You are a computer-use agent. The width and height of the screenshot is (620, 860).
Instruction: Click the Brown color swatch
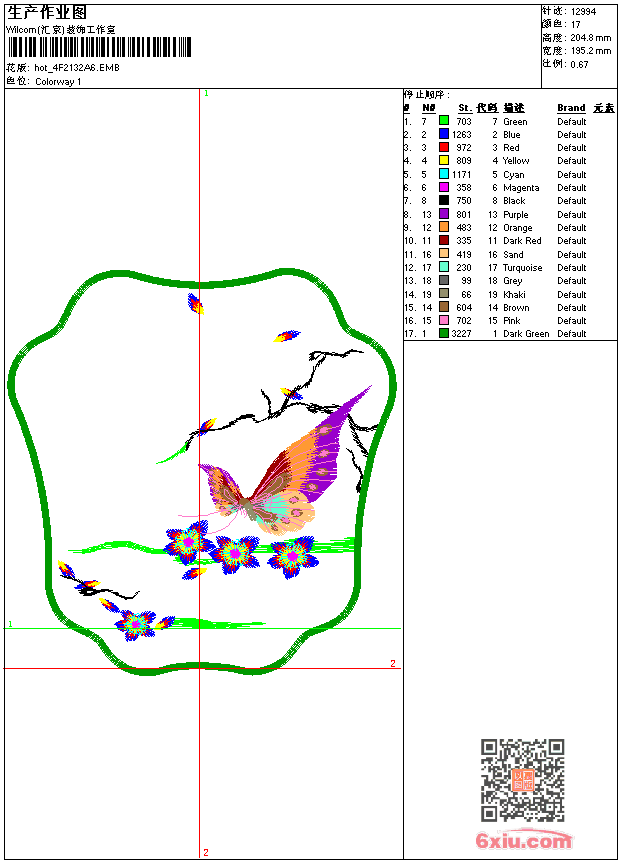click(x=444, y=307)
